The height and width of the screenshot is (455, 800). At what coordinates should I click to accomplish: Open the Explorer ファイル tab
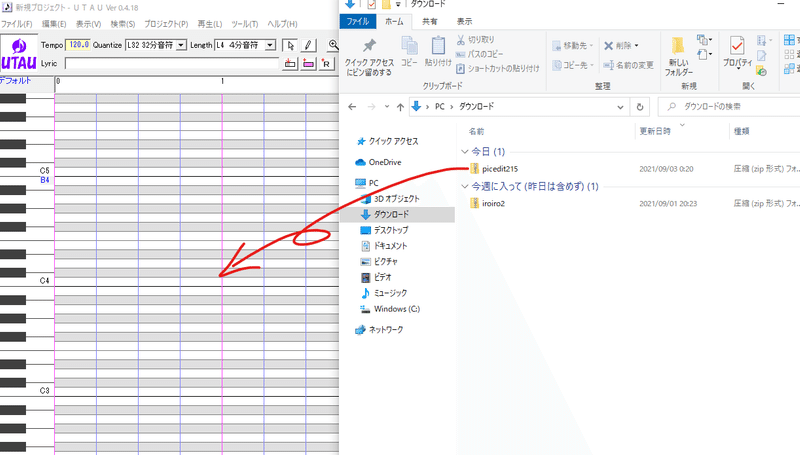[x=358, y=21]
